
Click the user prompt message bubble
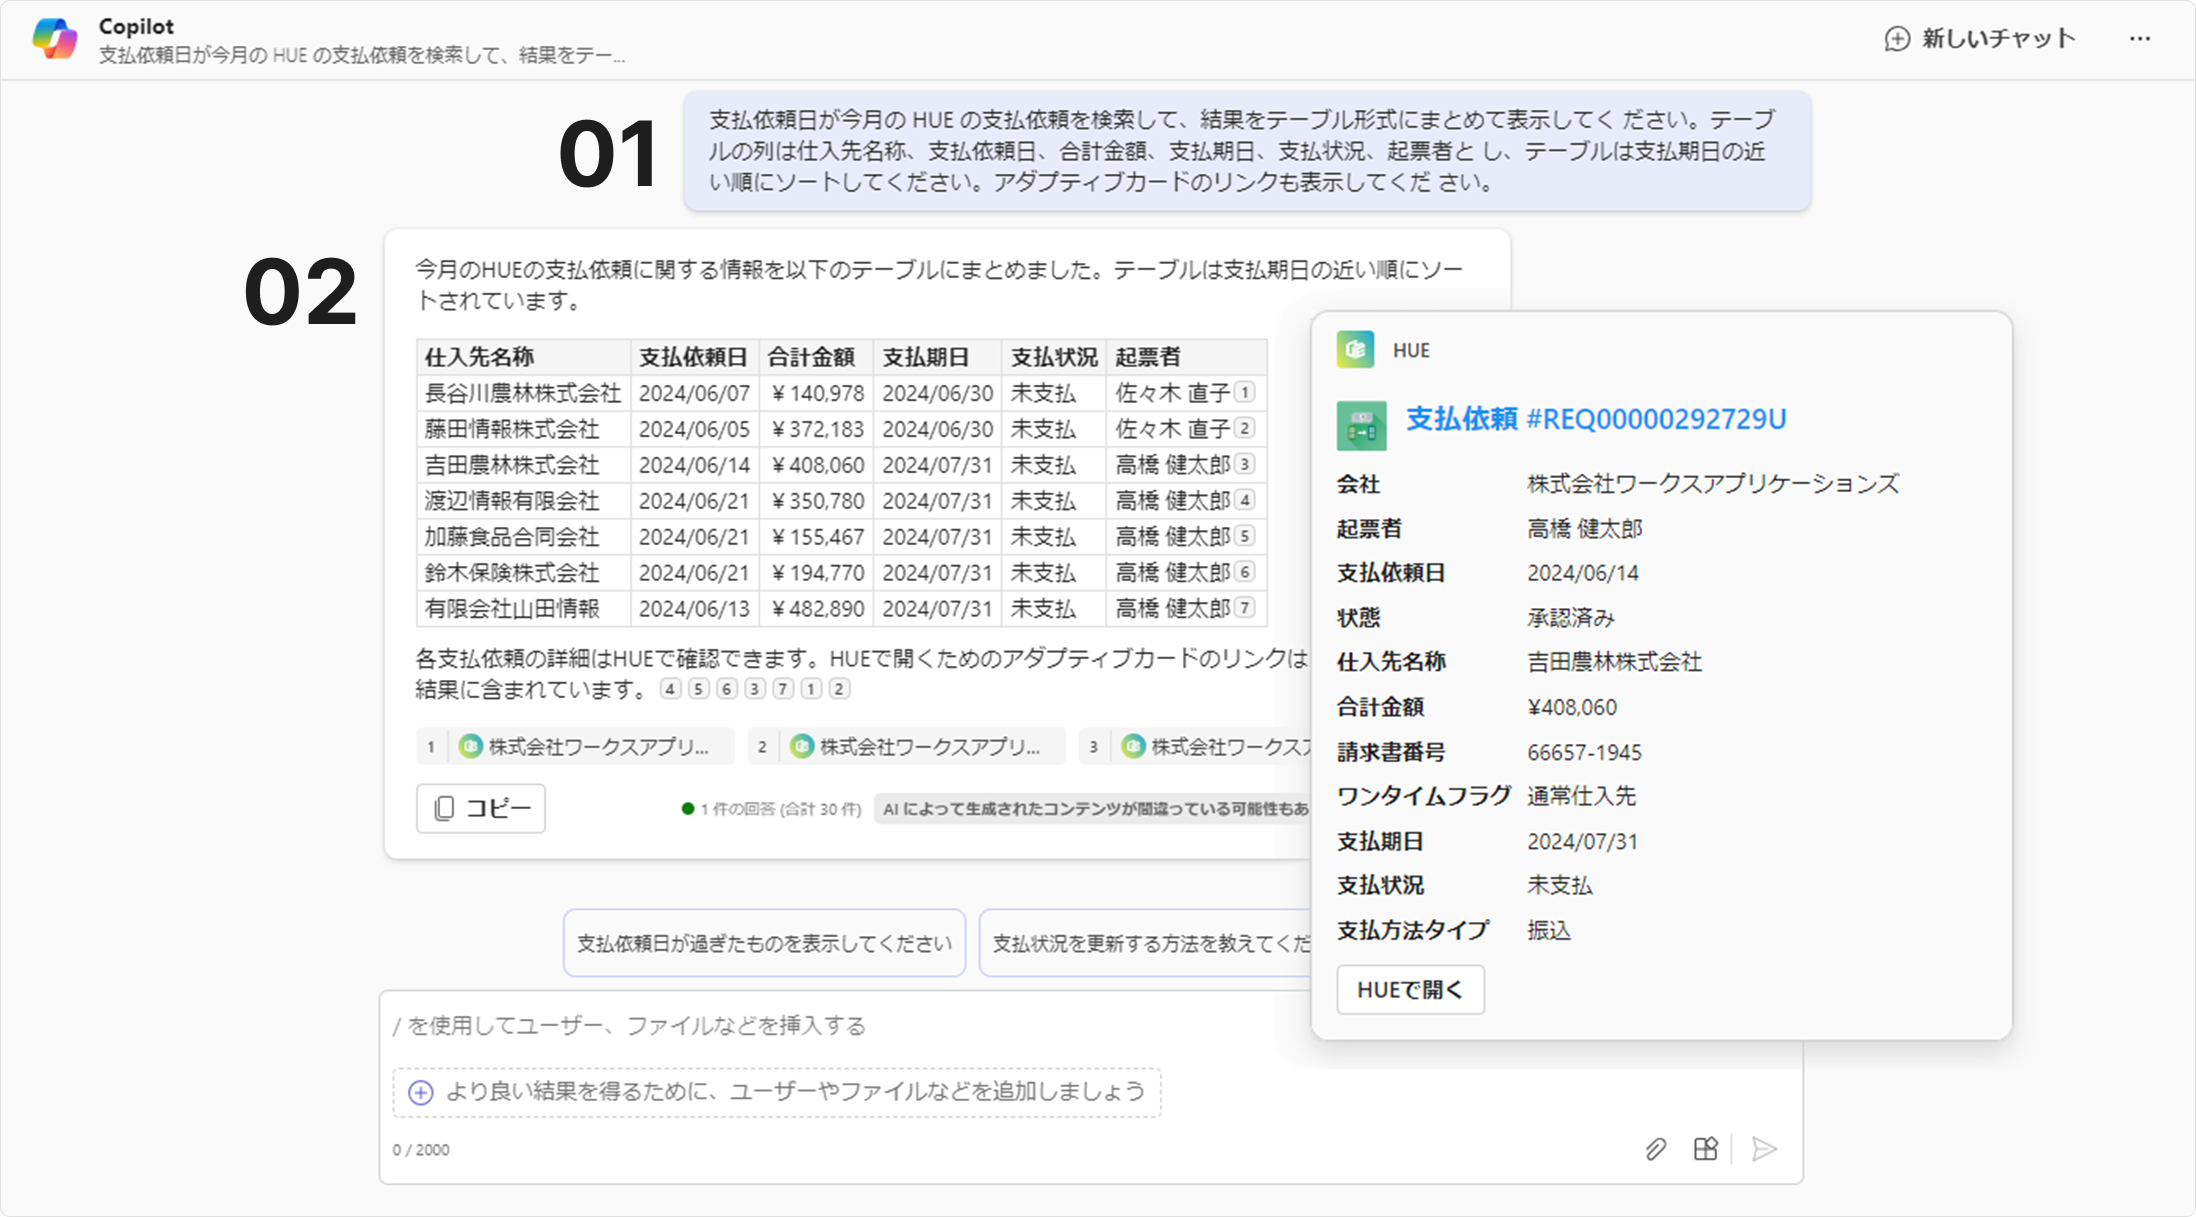[1247, 151]
